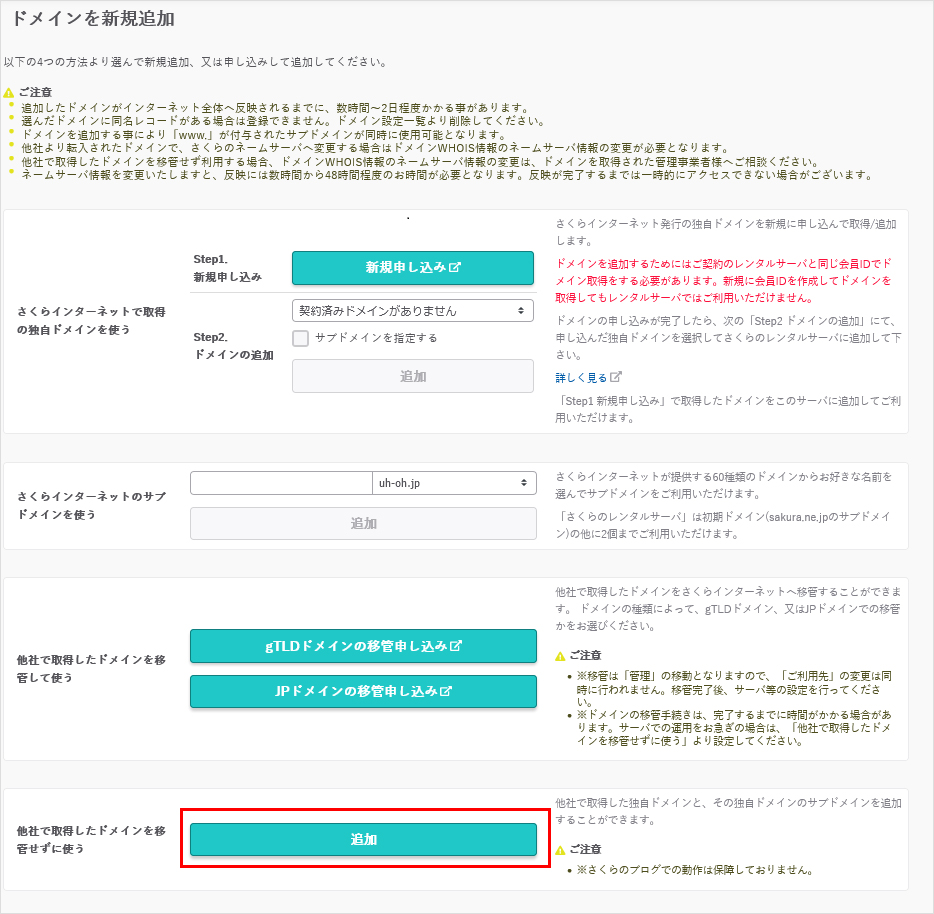Expand the uh-oh.jp domain dropdown
The image size is (934, 914).
pos(454,483)
